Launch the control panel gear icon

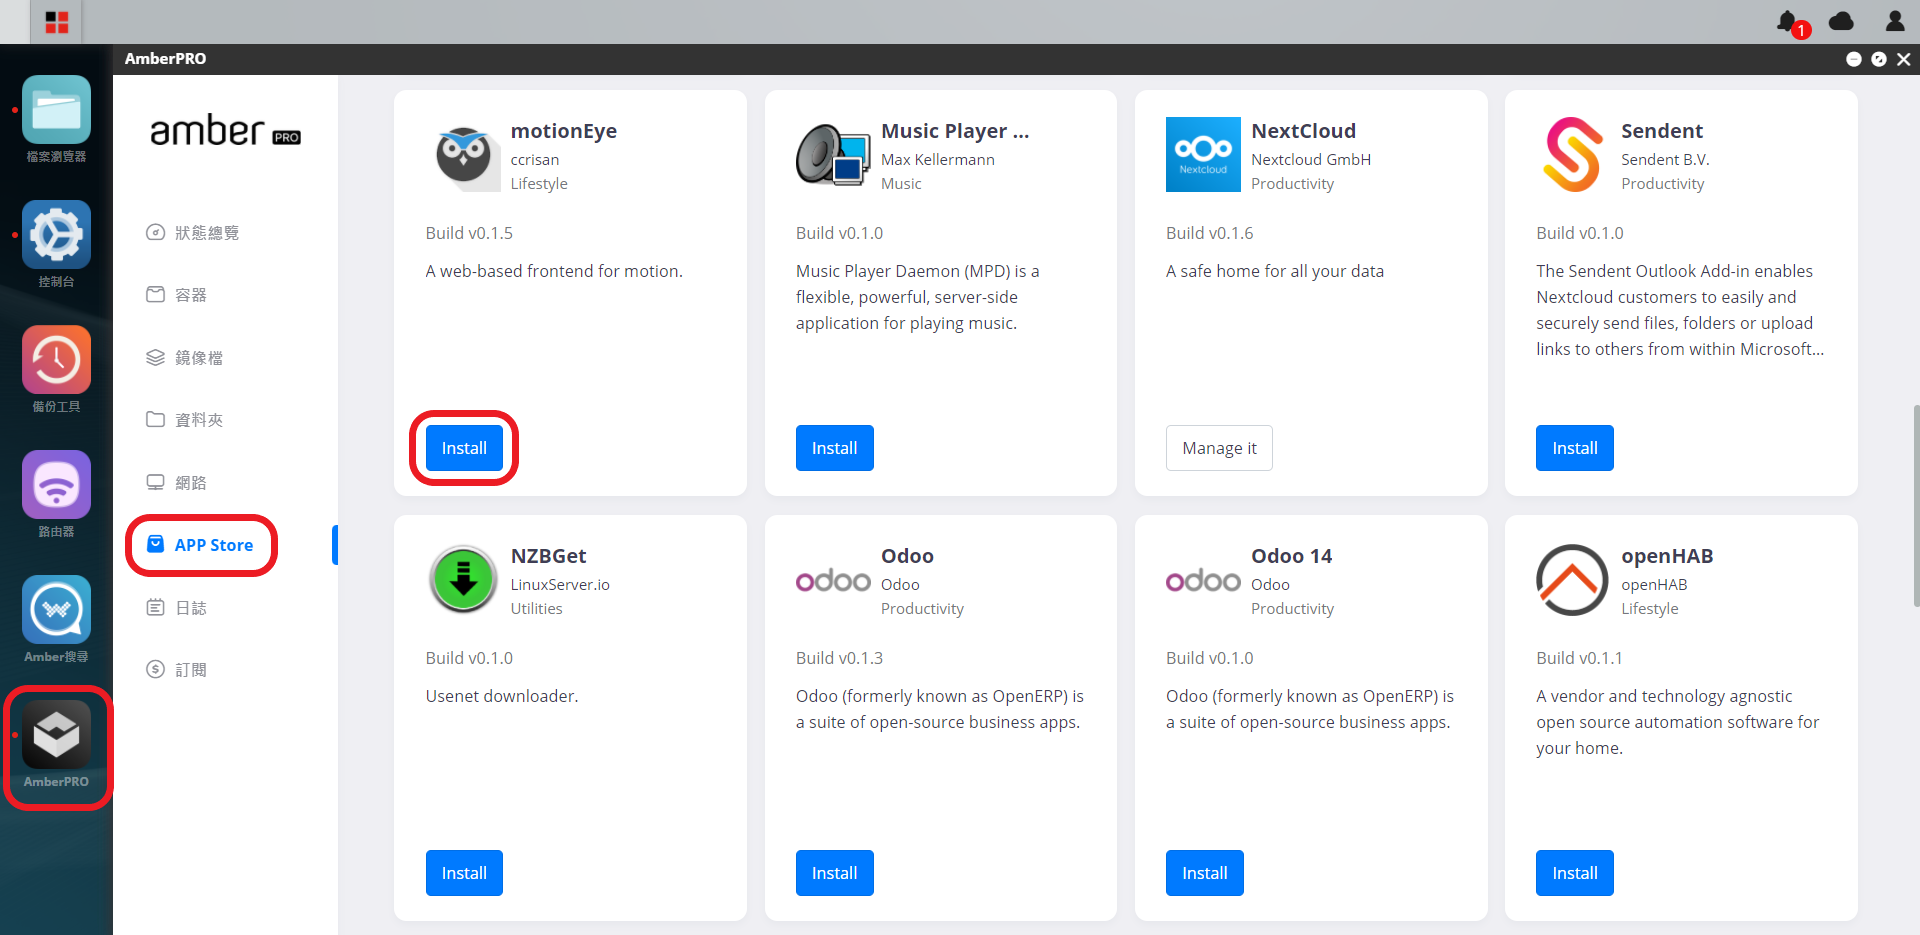(x=56, y=235)
